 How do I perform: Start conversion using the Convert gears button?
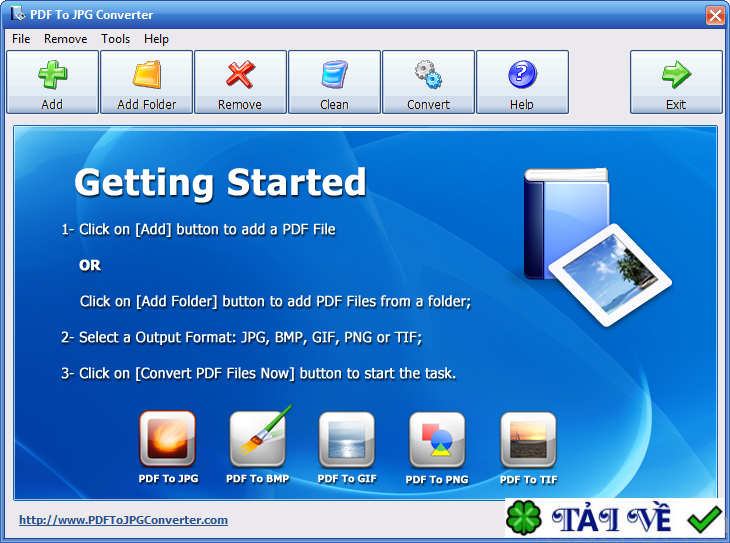(x=428, y=82)
